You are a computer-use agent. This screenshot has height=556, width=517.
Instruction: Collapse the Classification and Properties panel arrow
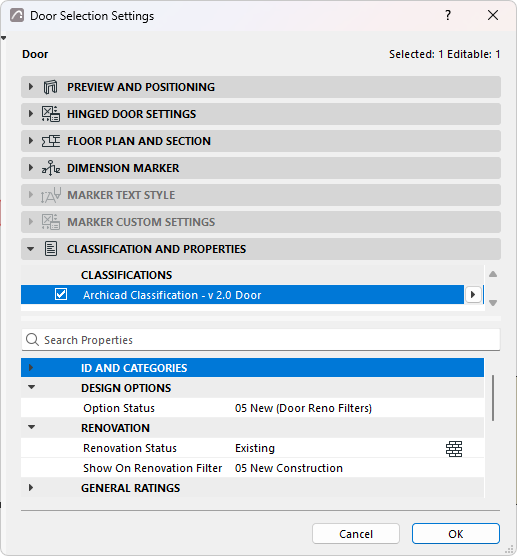click(31, 249)
